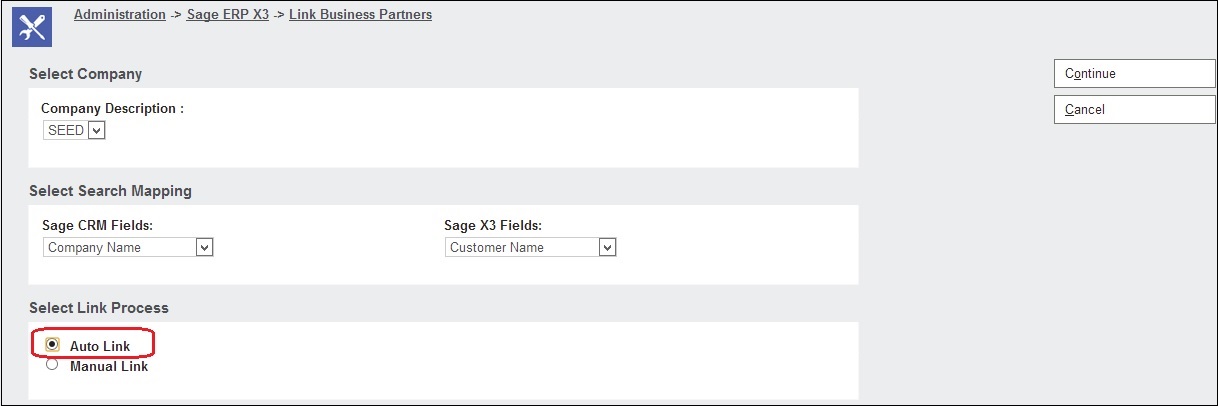Click the Manual Link label text
This screenshot has height=406, width=1218.
[109, 367]
